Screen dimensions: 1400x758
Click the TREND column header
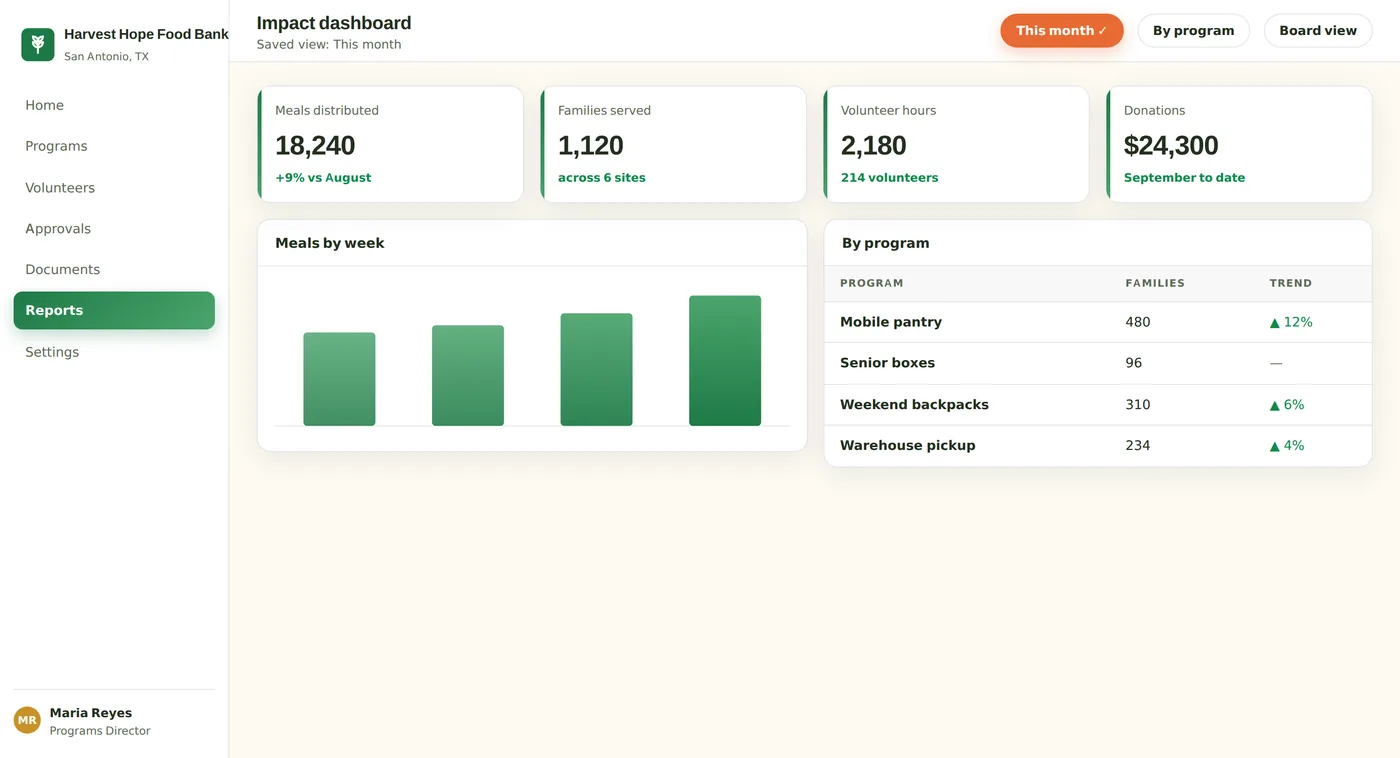(1291, 283)
